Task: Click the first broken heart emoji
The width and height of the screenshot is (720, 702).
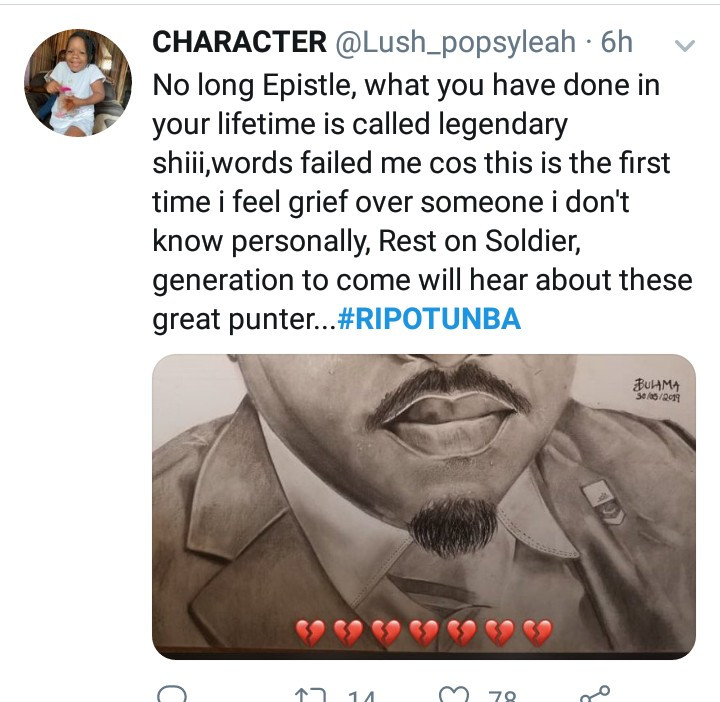Action: (x=310, y=633)
